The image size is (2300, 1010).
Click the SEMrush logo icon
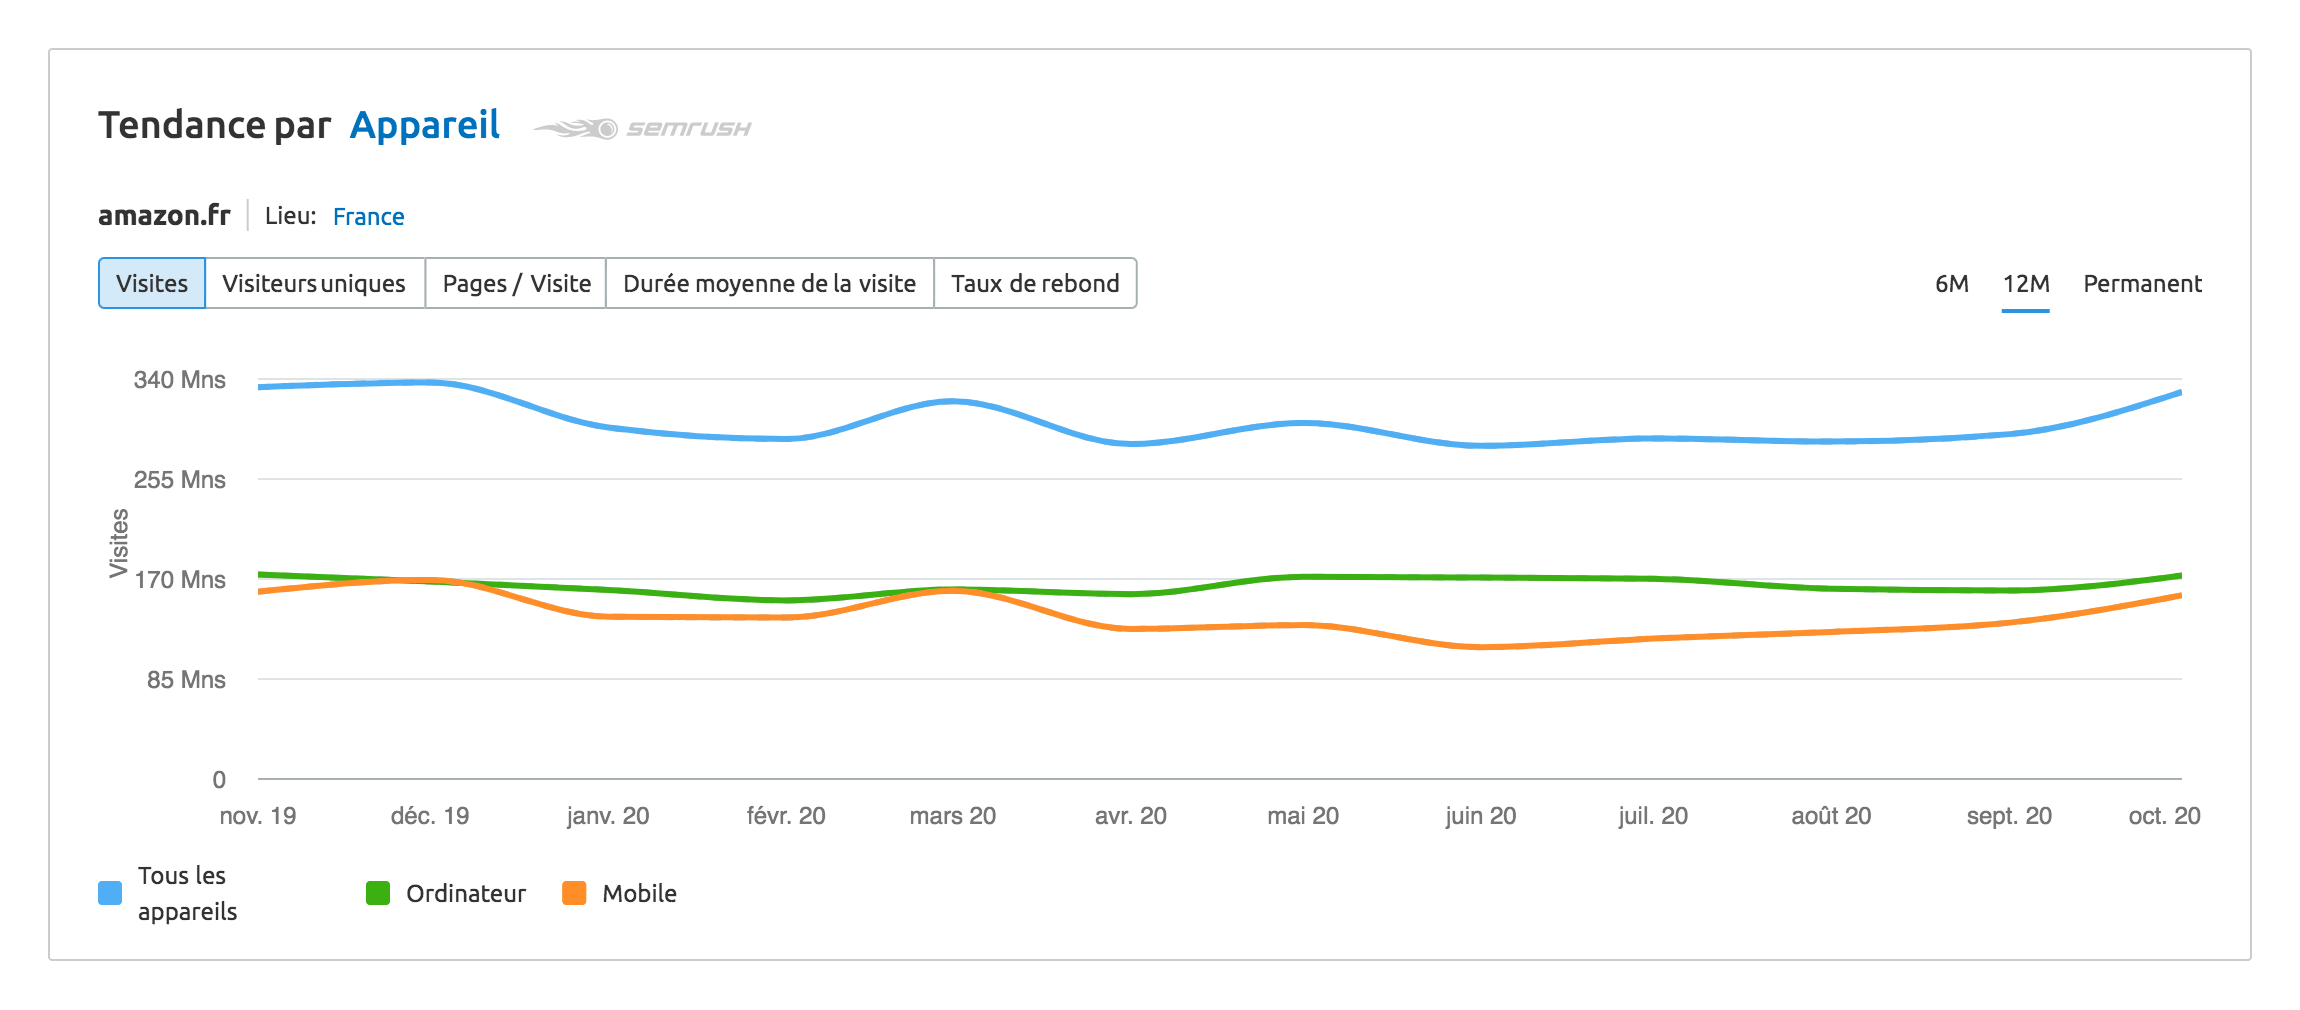click(578, 128)
